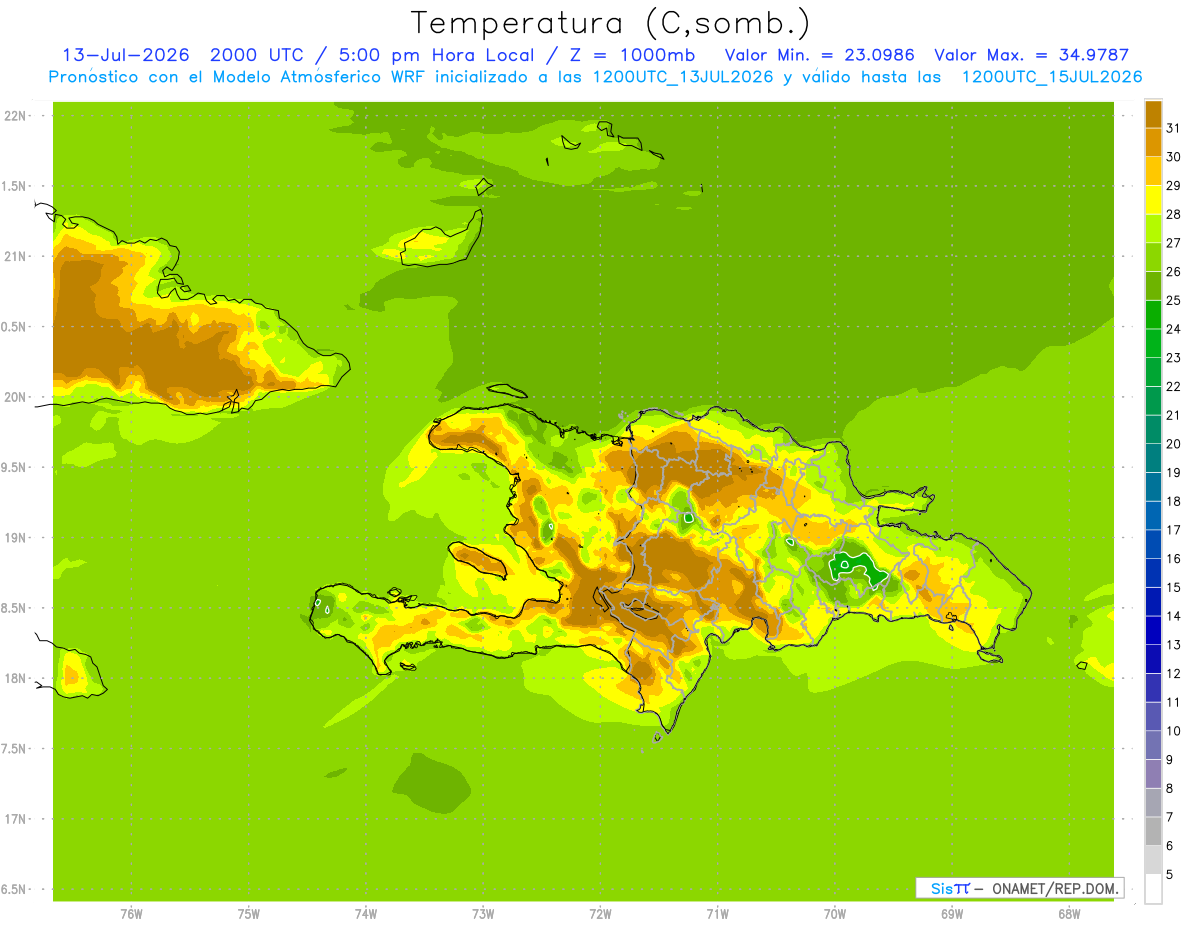
Task: Click the legend swatch between 30 and 31
Action: (1153, 142)
